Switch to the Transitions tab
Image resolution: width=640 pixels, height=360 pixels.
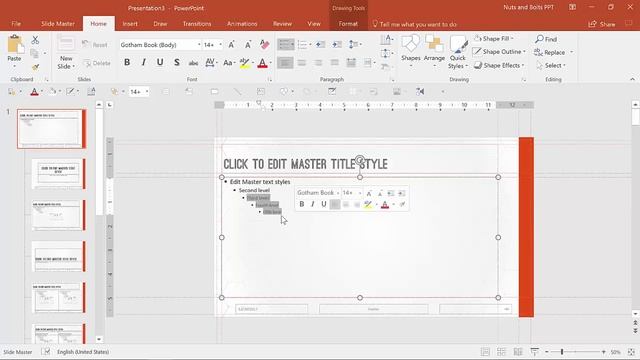197,24
